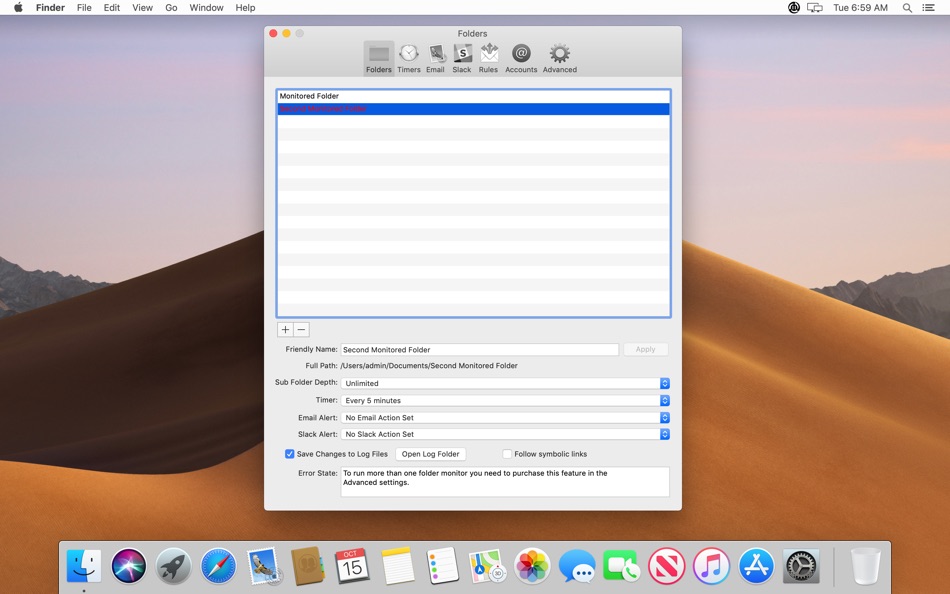
Task: Open the Edit menu
Action: coord(111,7)
